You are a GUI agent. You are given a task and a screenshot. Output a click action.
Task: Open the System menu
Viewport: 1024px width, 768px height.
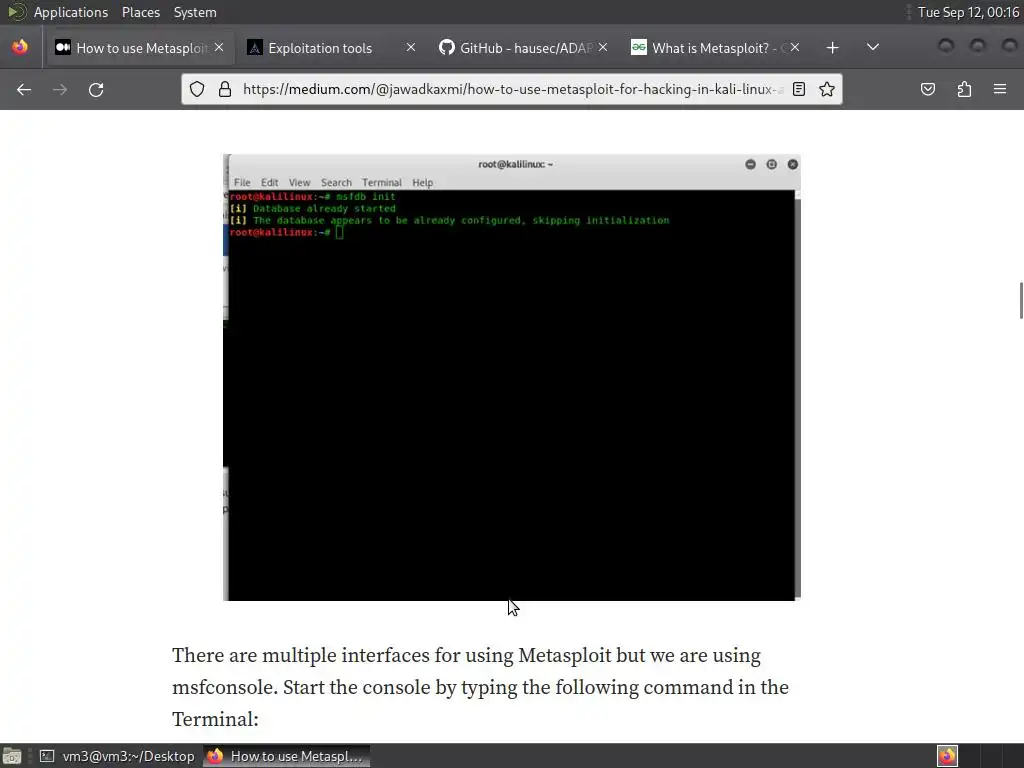[195, 12]
